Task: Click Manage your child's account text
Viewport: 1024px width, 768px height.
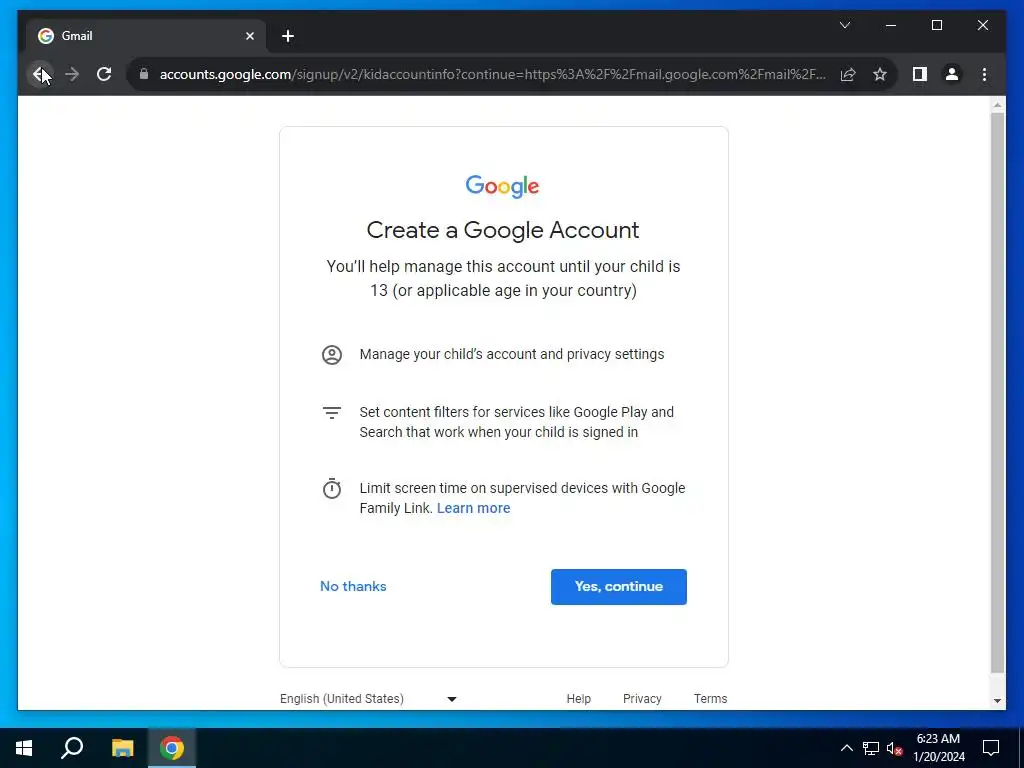Action: (x=511, y=355)
